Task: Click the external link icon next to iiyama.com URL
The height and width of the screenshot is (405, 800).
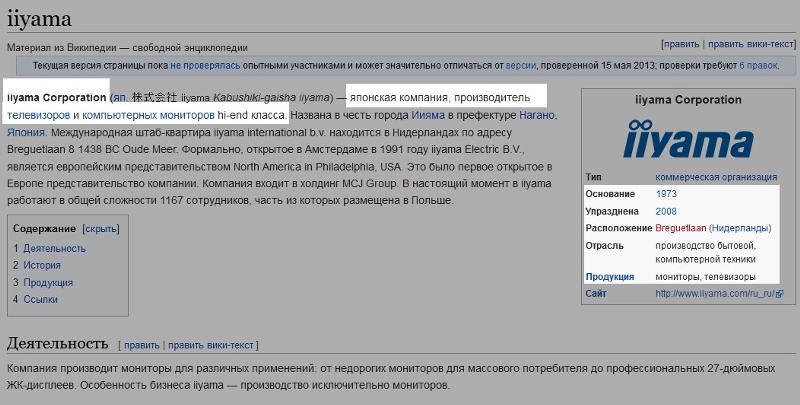Action: tap(780, 294)
